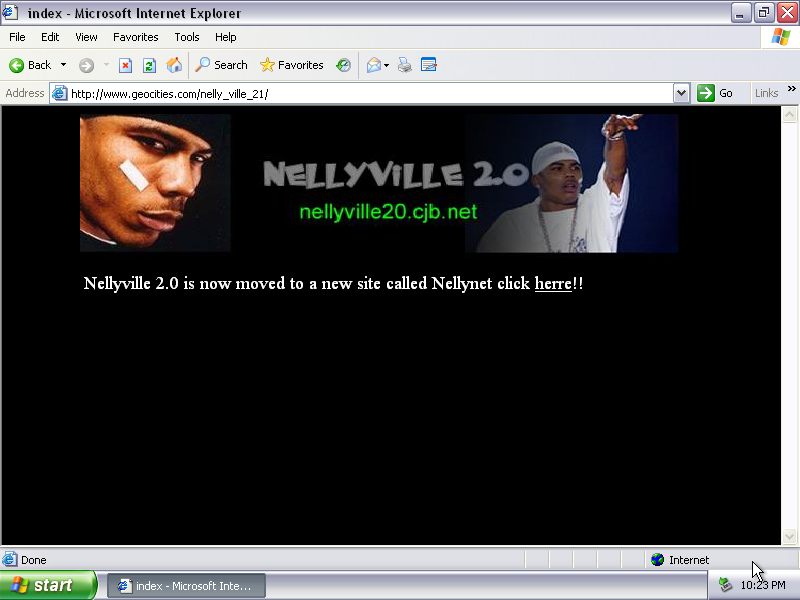Click the 10:23 PM taskbar clock
800x600 pixels.
pyautogui.click(x=763, y=585)
